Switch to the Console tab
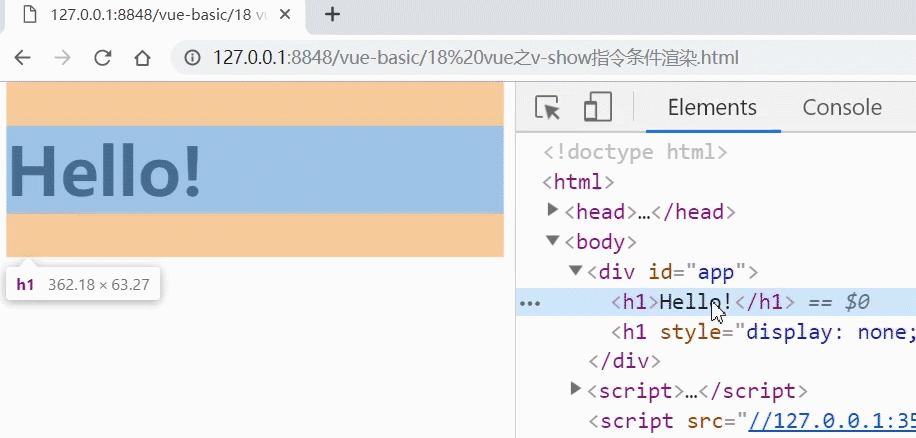Screen dimensions: 916x438 tap(842, 107)
